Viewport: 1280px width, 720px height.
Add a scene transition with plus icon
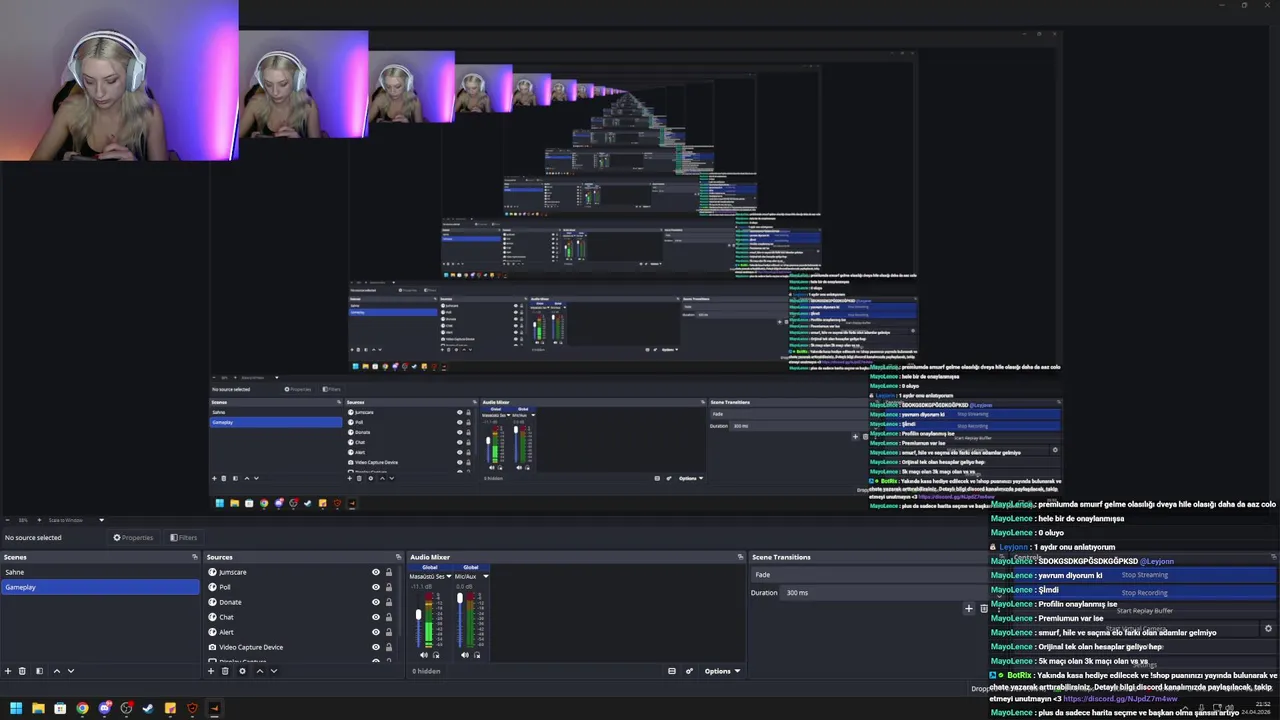(x=968, y=608)
